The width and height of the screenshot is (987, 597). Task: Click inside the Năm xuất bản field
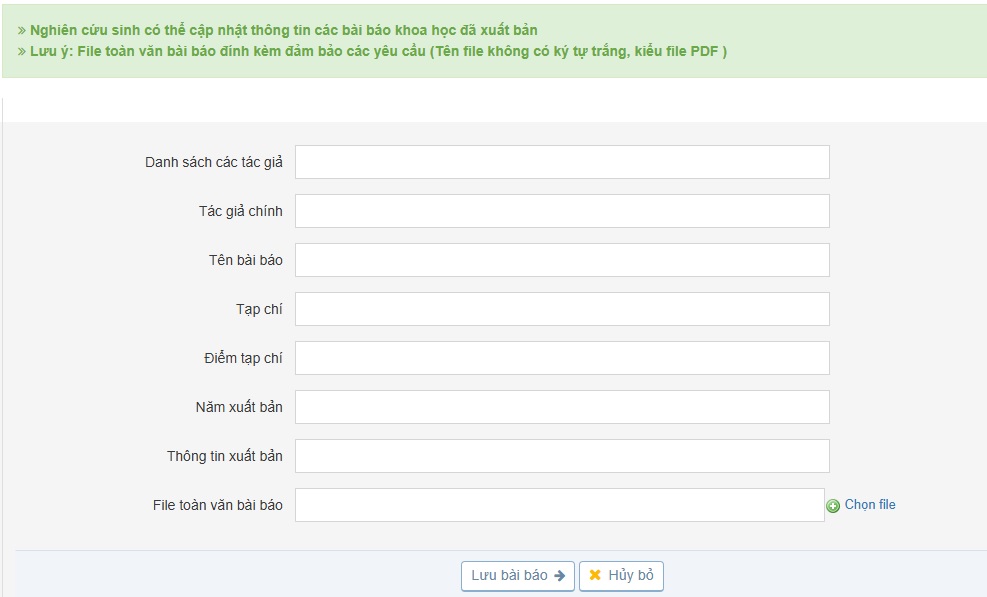(x=562, y=407)
